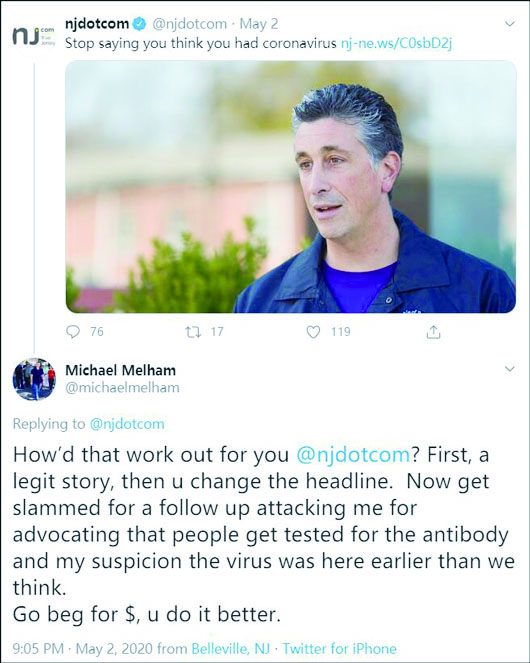Screen dimensions: 530x663
Task: Click the reply speech bubble icon
Action: click(73, 332)
